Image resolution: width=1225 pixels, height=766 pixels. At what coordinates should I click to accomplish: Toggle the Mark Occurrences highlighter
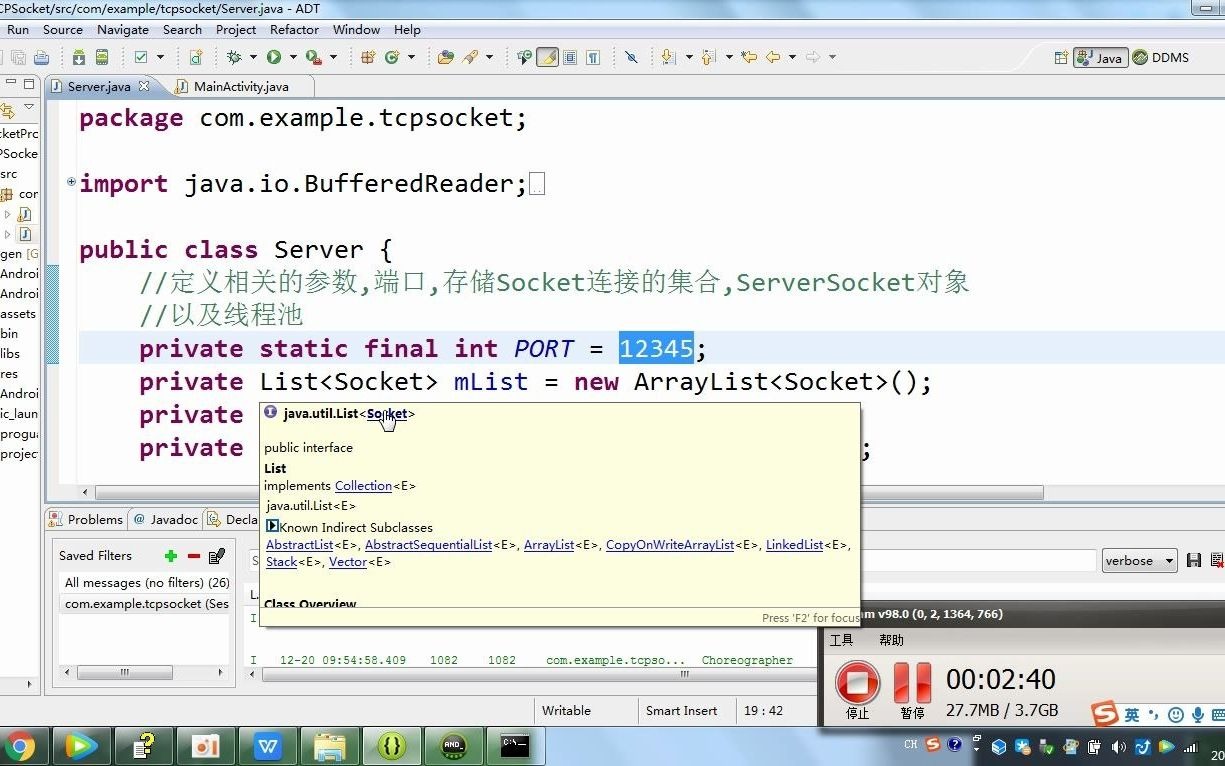coord(546,57)
